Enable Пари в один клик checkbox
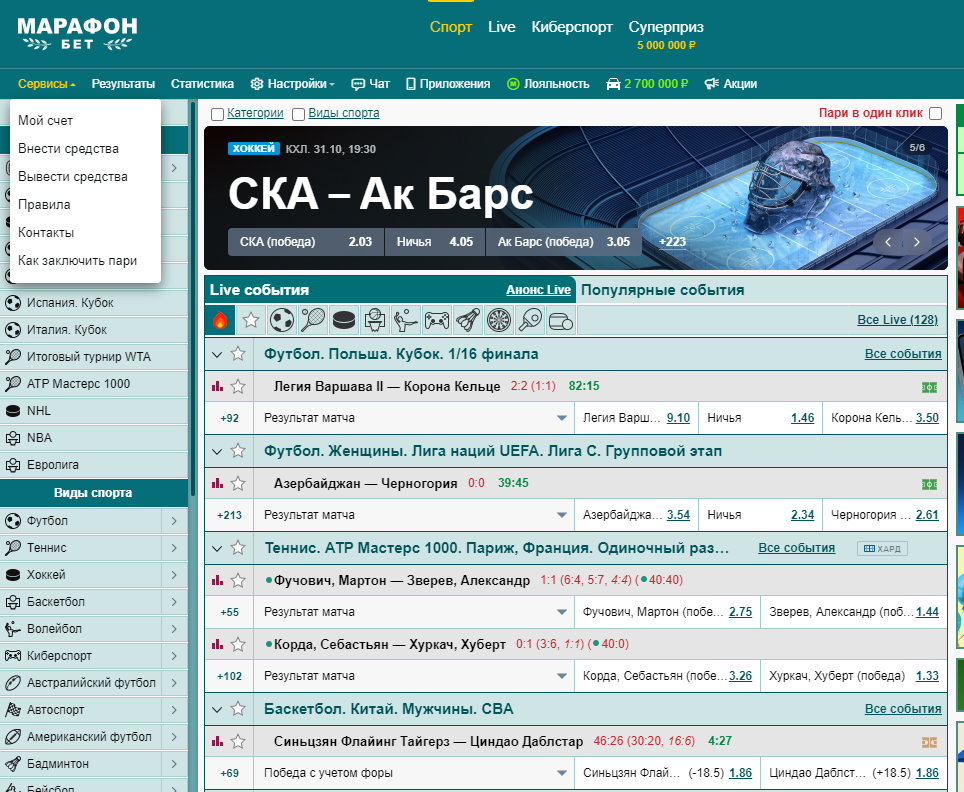 point(935,114)
